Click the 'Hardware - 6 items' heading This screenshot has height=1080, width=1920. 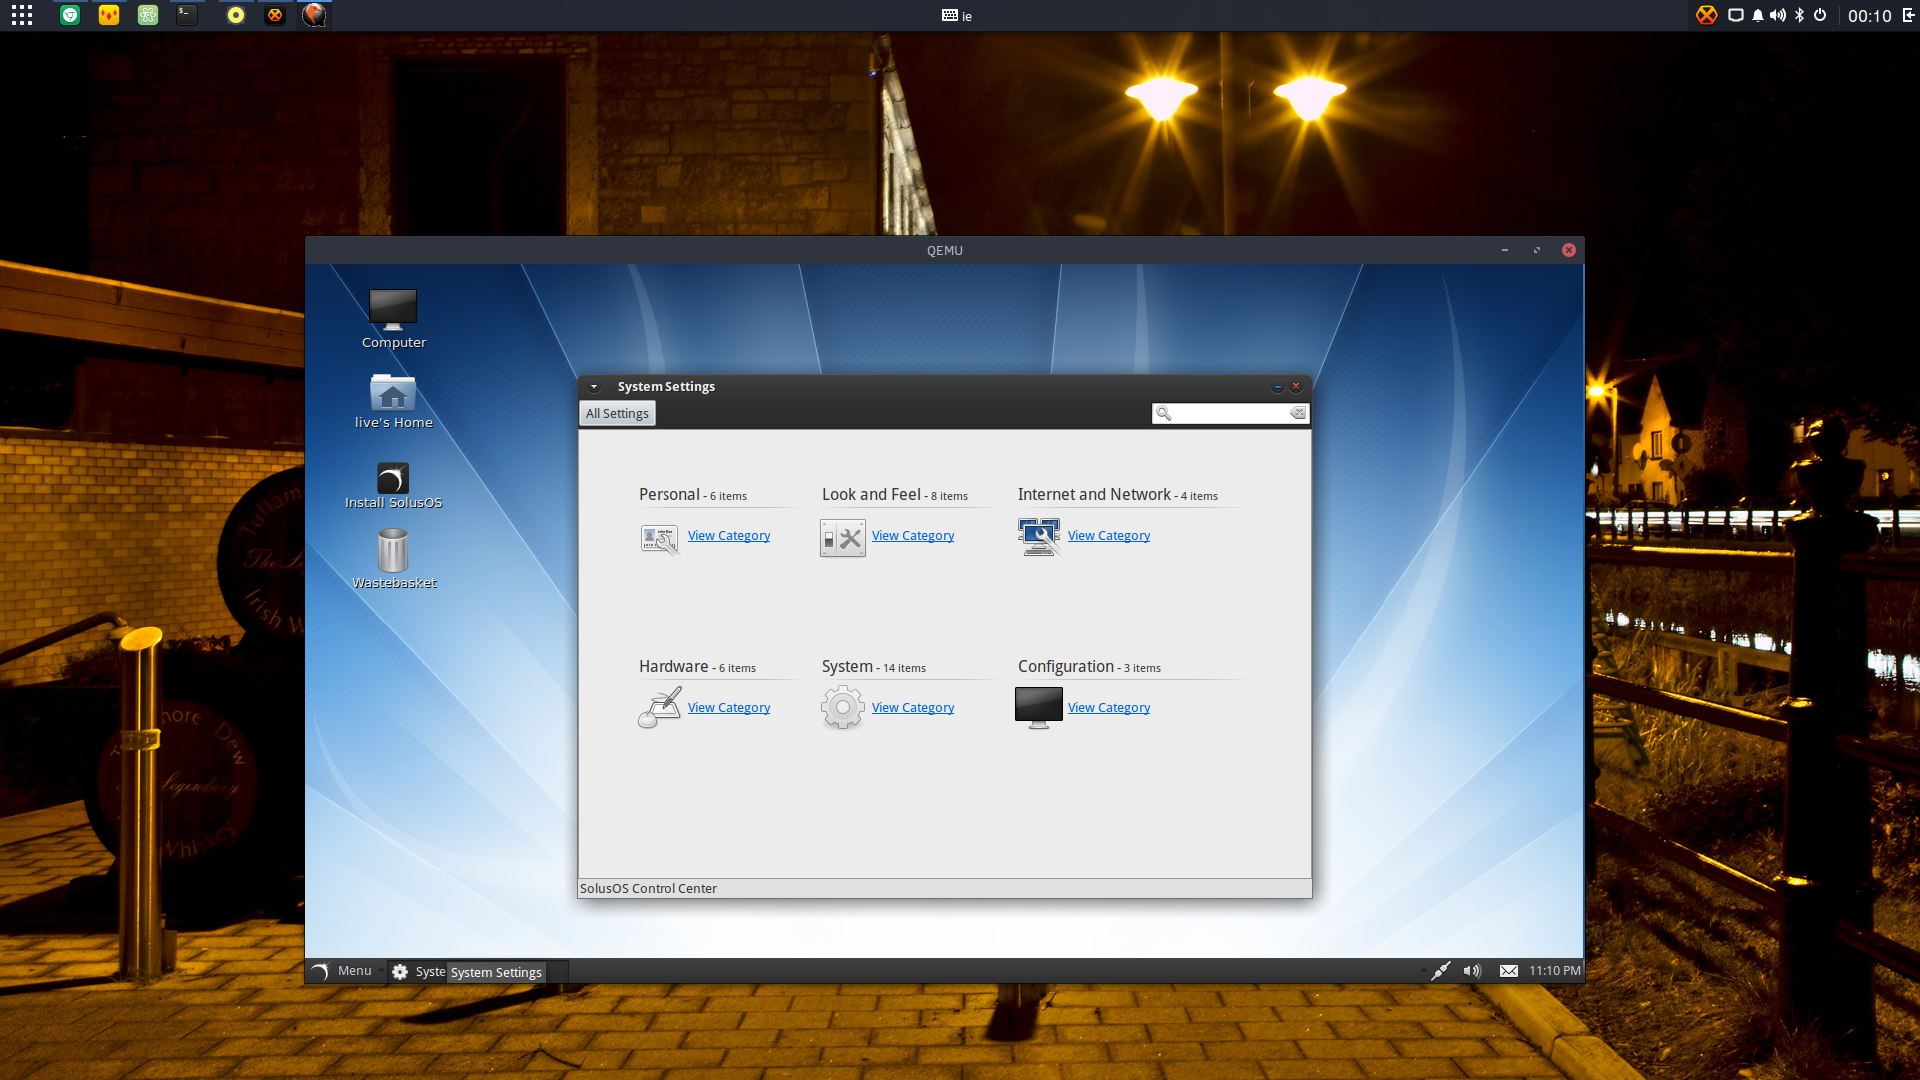click(697, 667)
